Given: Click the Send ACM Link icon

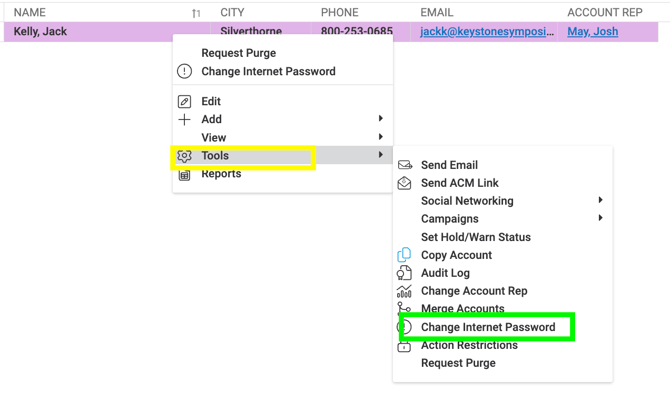Looking at the screenshot, I should (404, 183).
